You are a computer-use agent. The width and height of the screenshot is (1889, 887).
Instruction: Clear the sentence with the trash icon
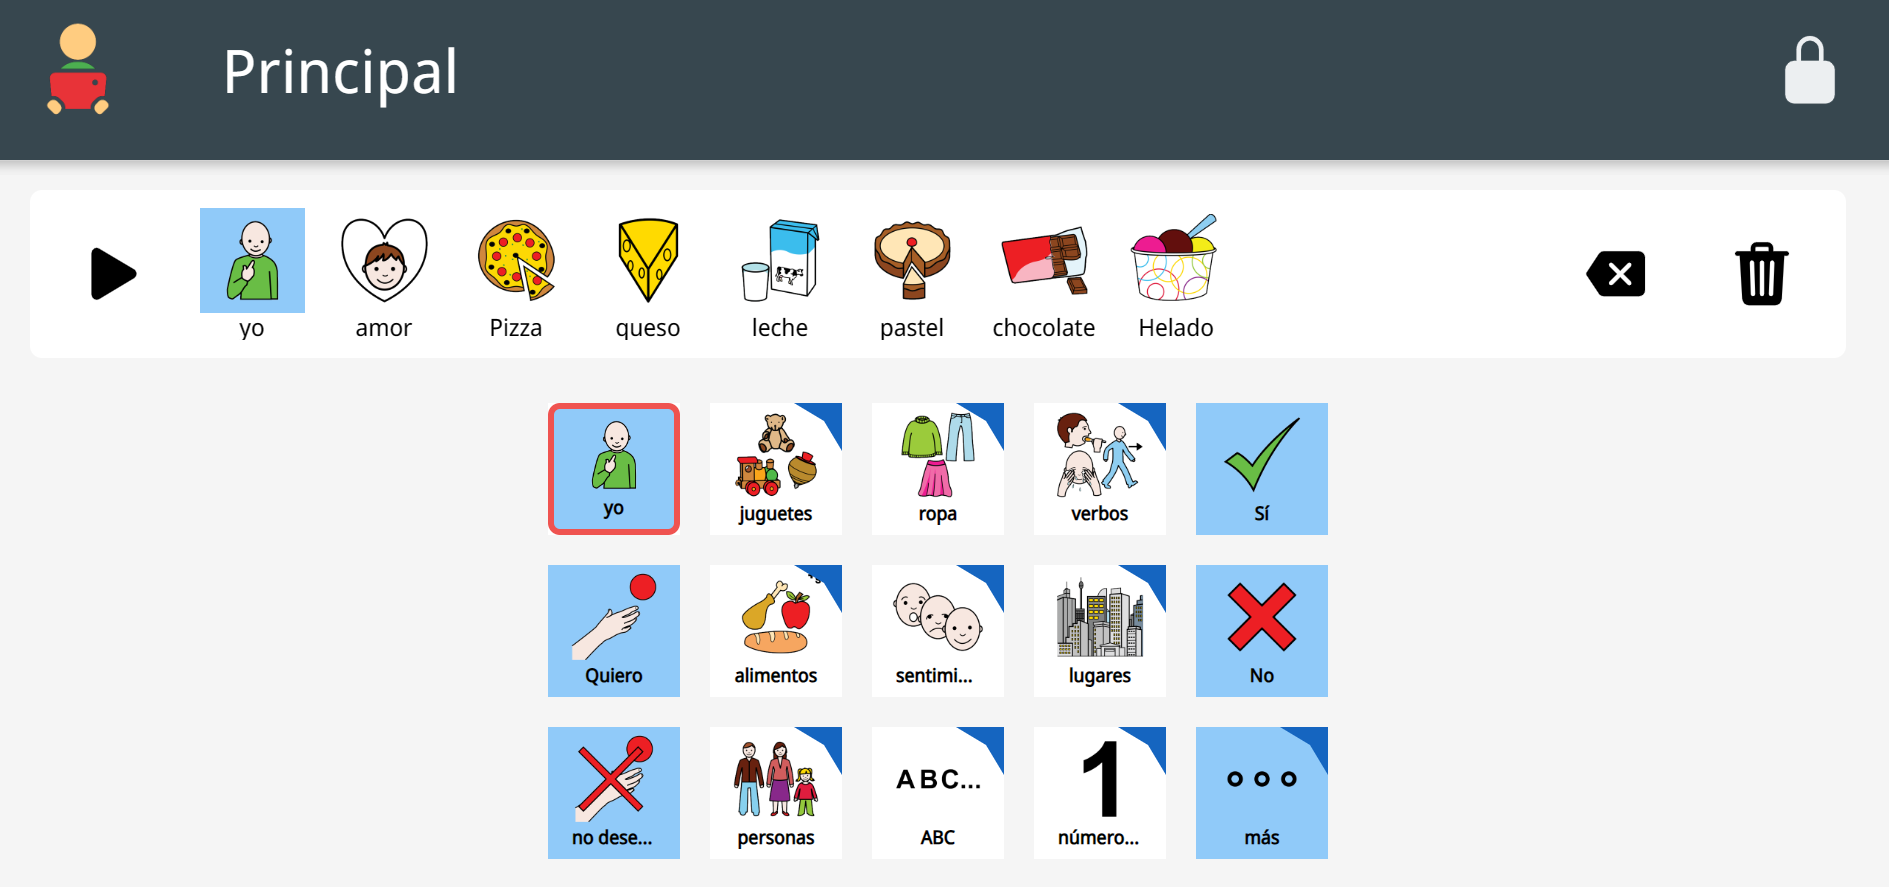point(1761,274)
